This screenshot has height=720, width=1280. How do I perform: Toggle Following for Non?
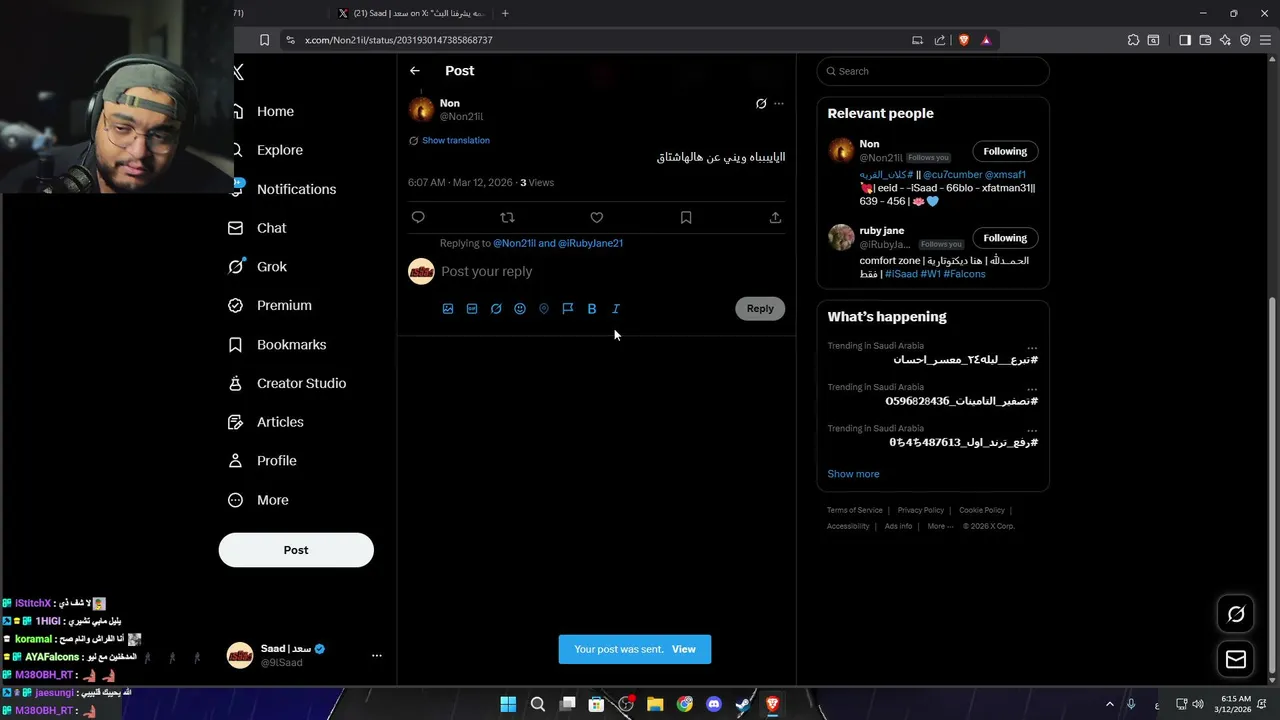(1005, 151)
